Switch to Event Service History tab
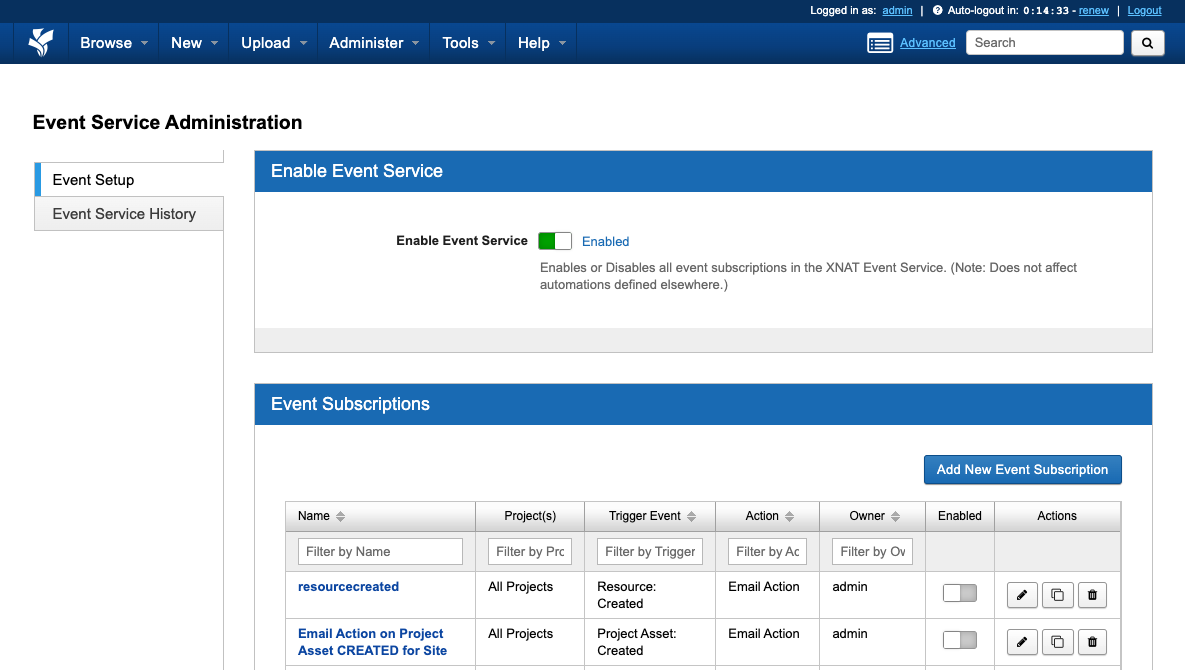Image resolution: width=1185 pixels, height=670 pixels. 124,214
